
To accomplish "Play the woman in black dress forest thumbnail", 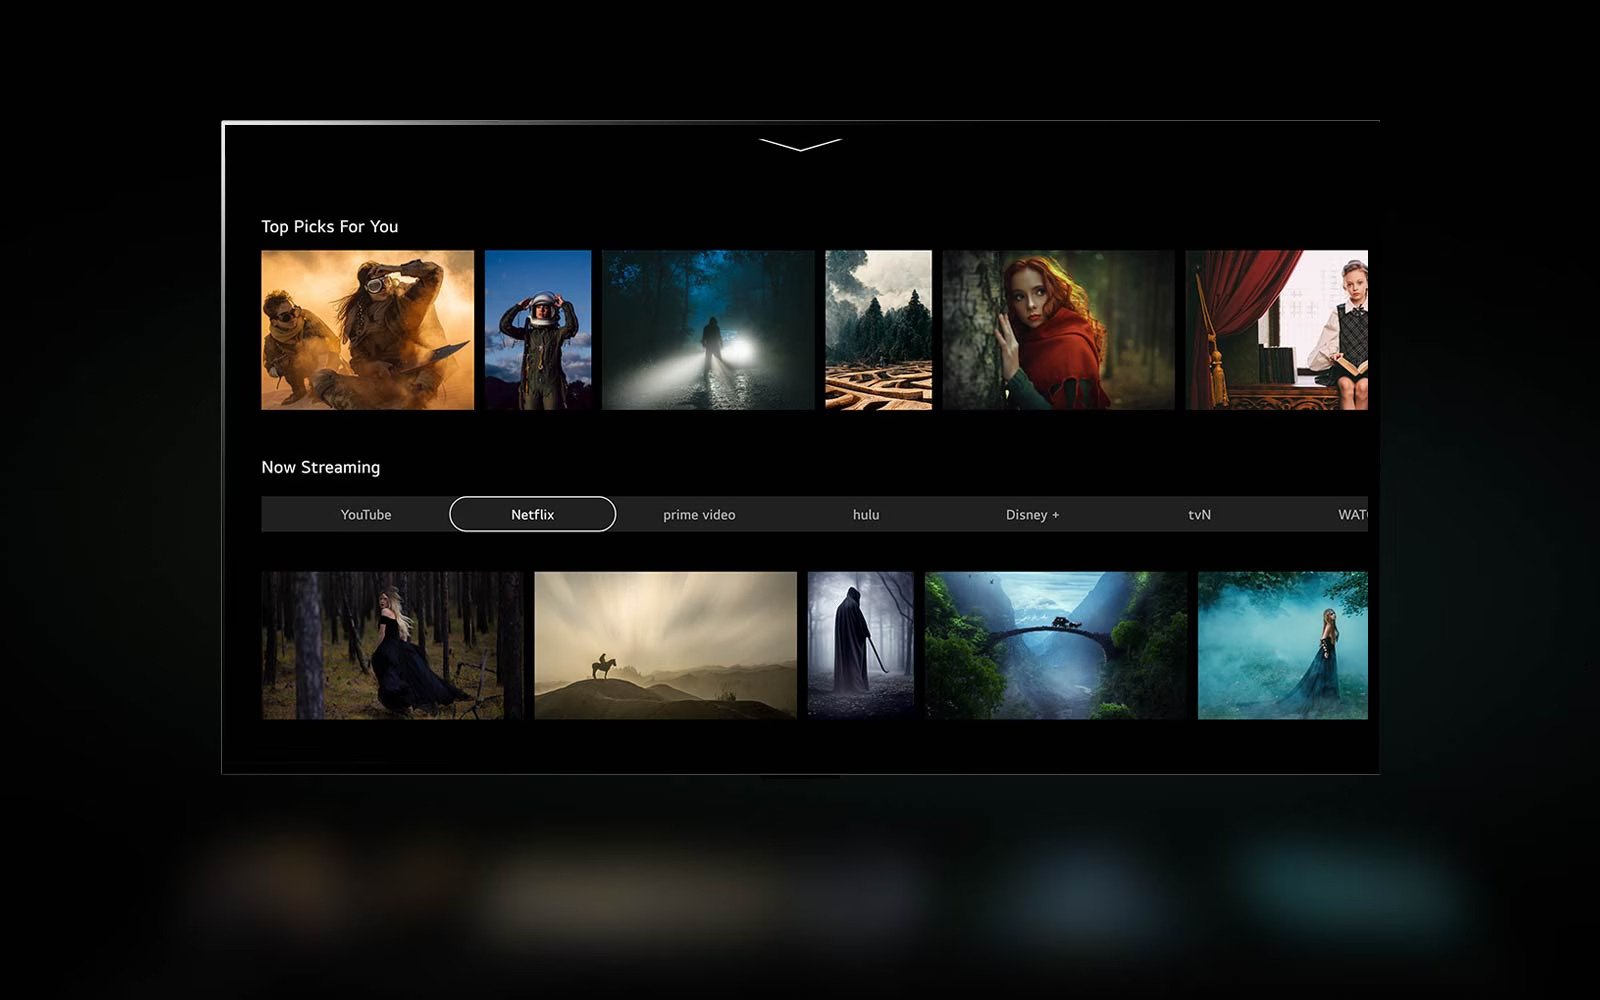I will (392, 645).
